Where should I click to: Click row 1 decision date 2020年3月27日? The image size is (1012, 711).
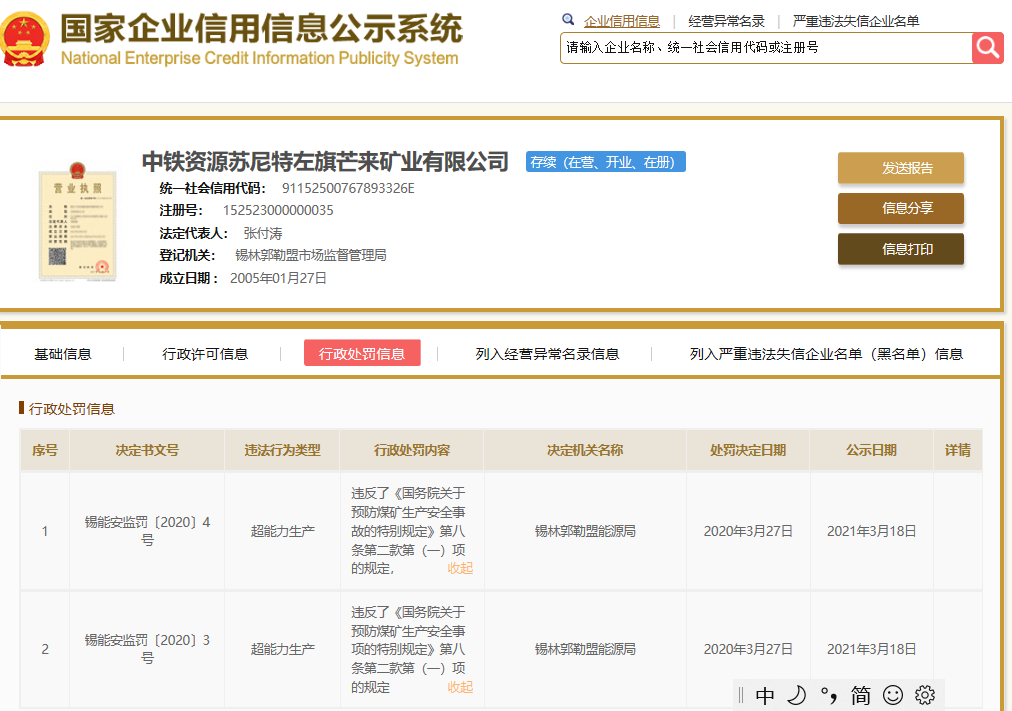pyautogui.click(x=748, y=531)
